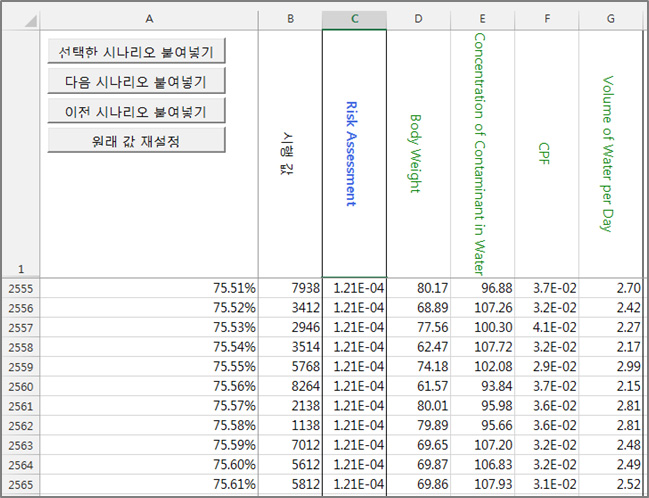Screen dimensions: 649x498
Task: Click Concentration cell 107.26
Action: (x=483, y=308)
